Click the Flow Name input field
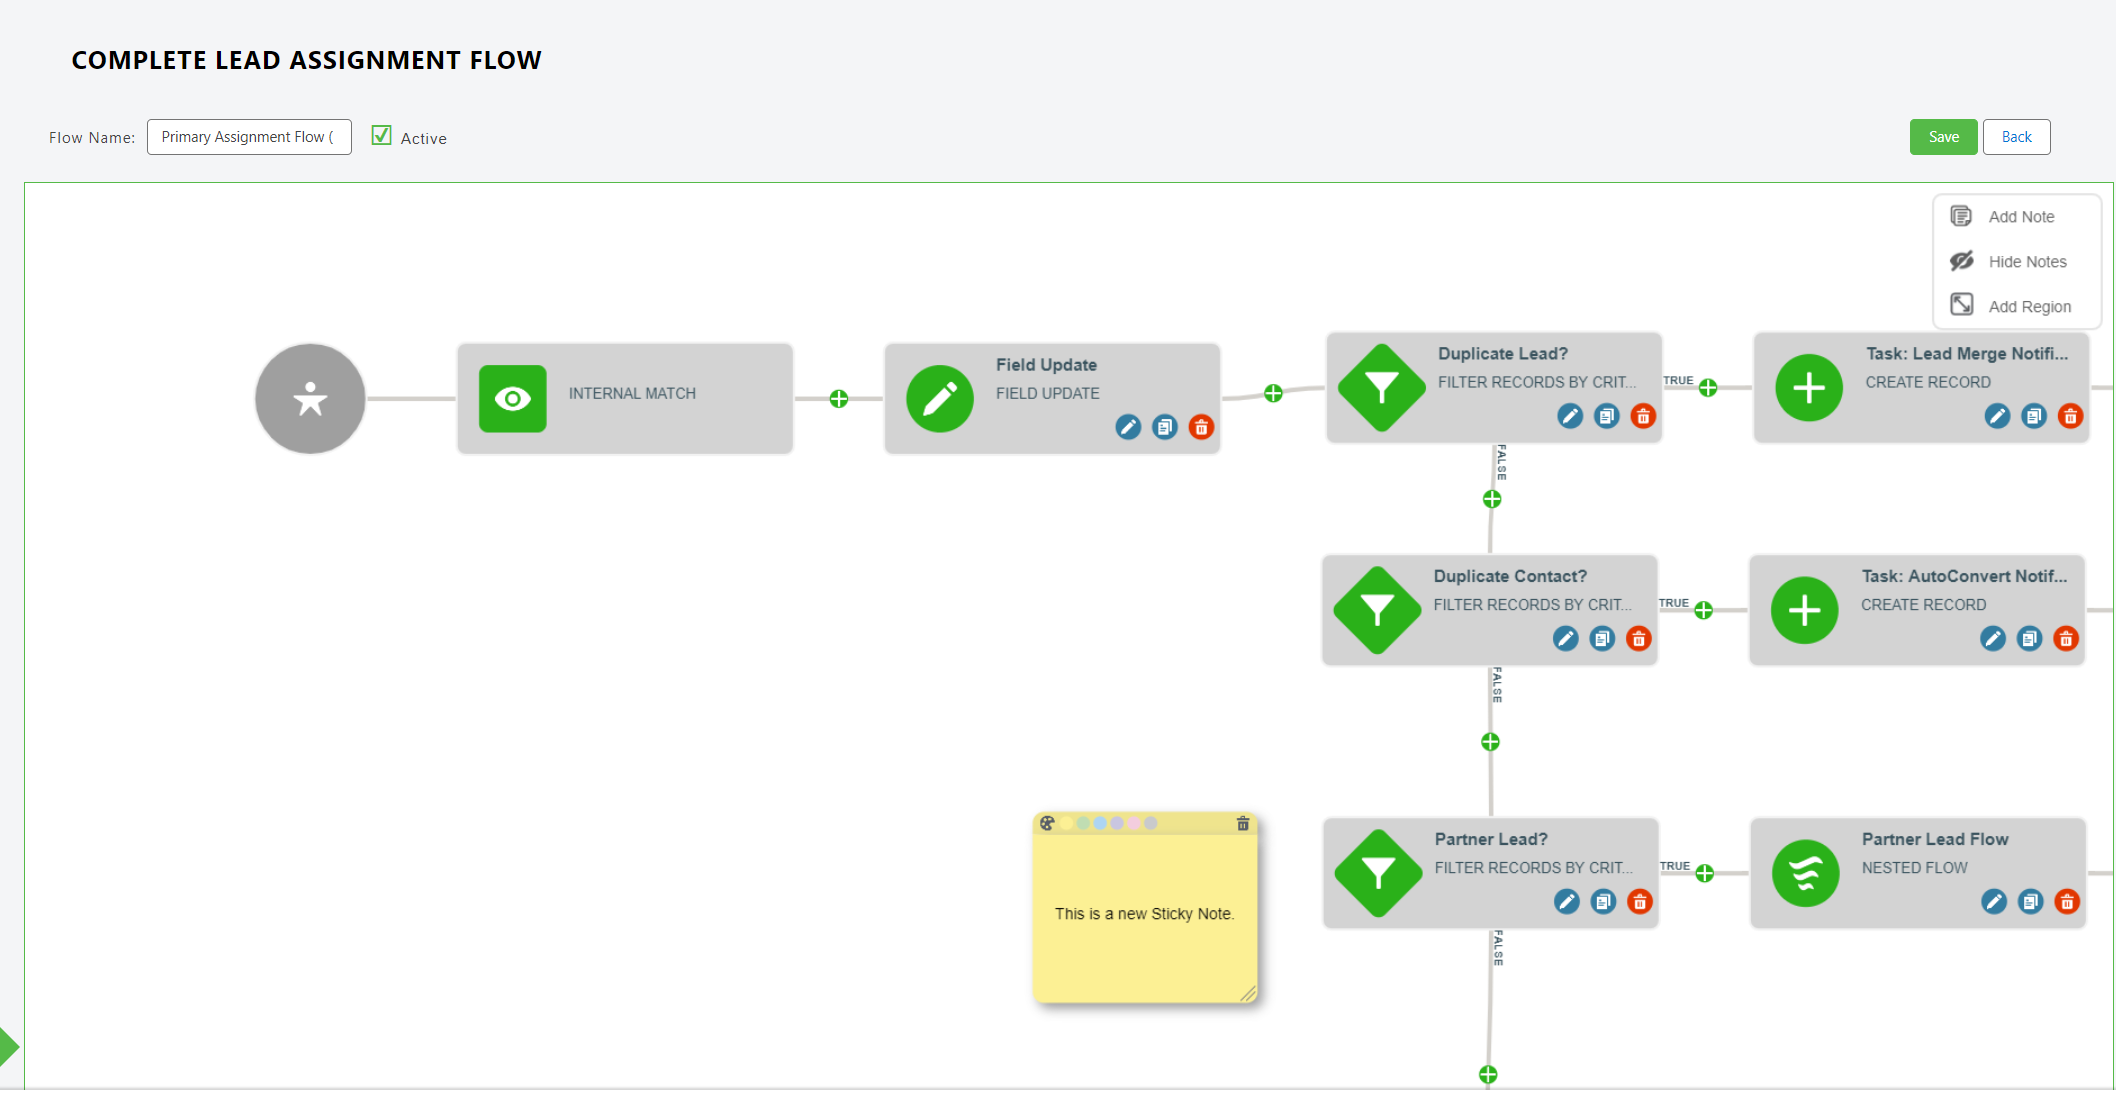 (249, 137)
